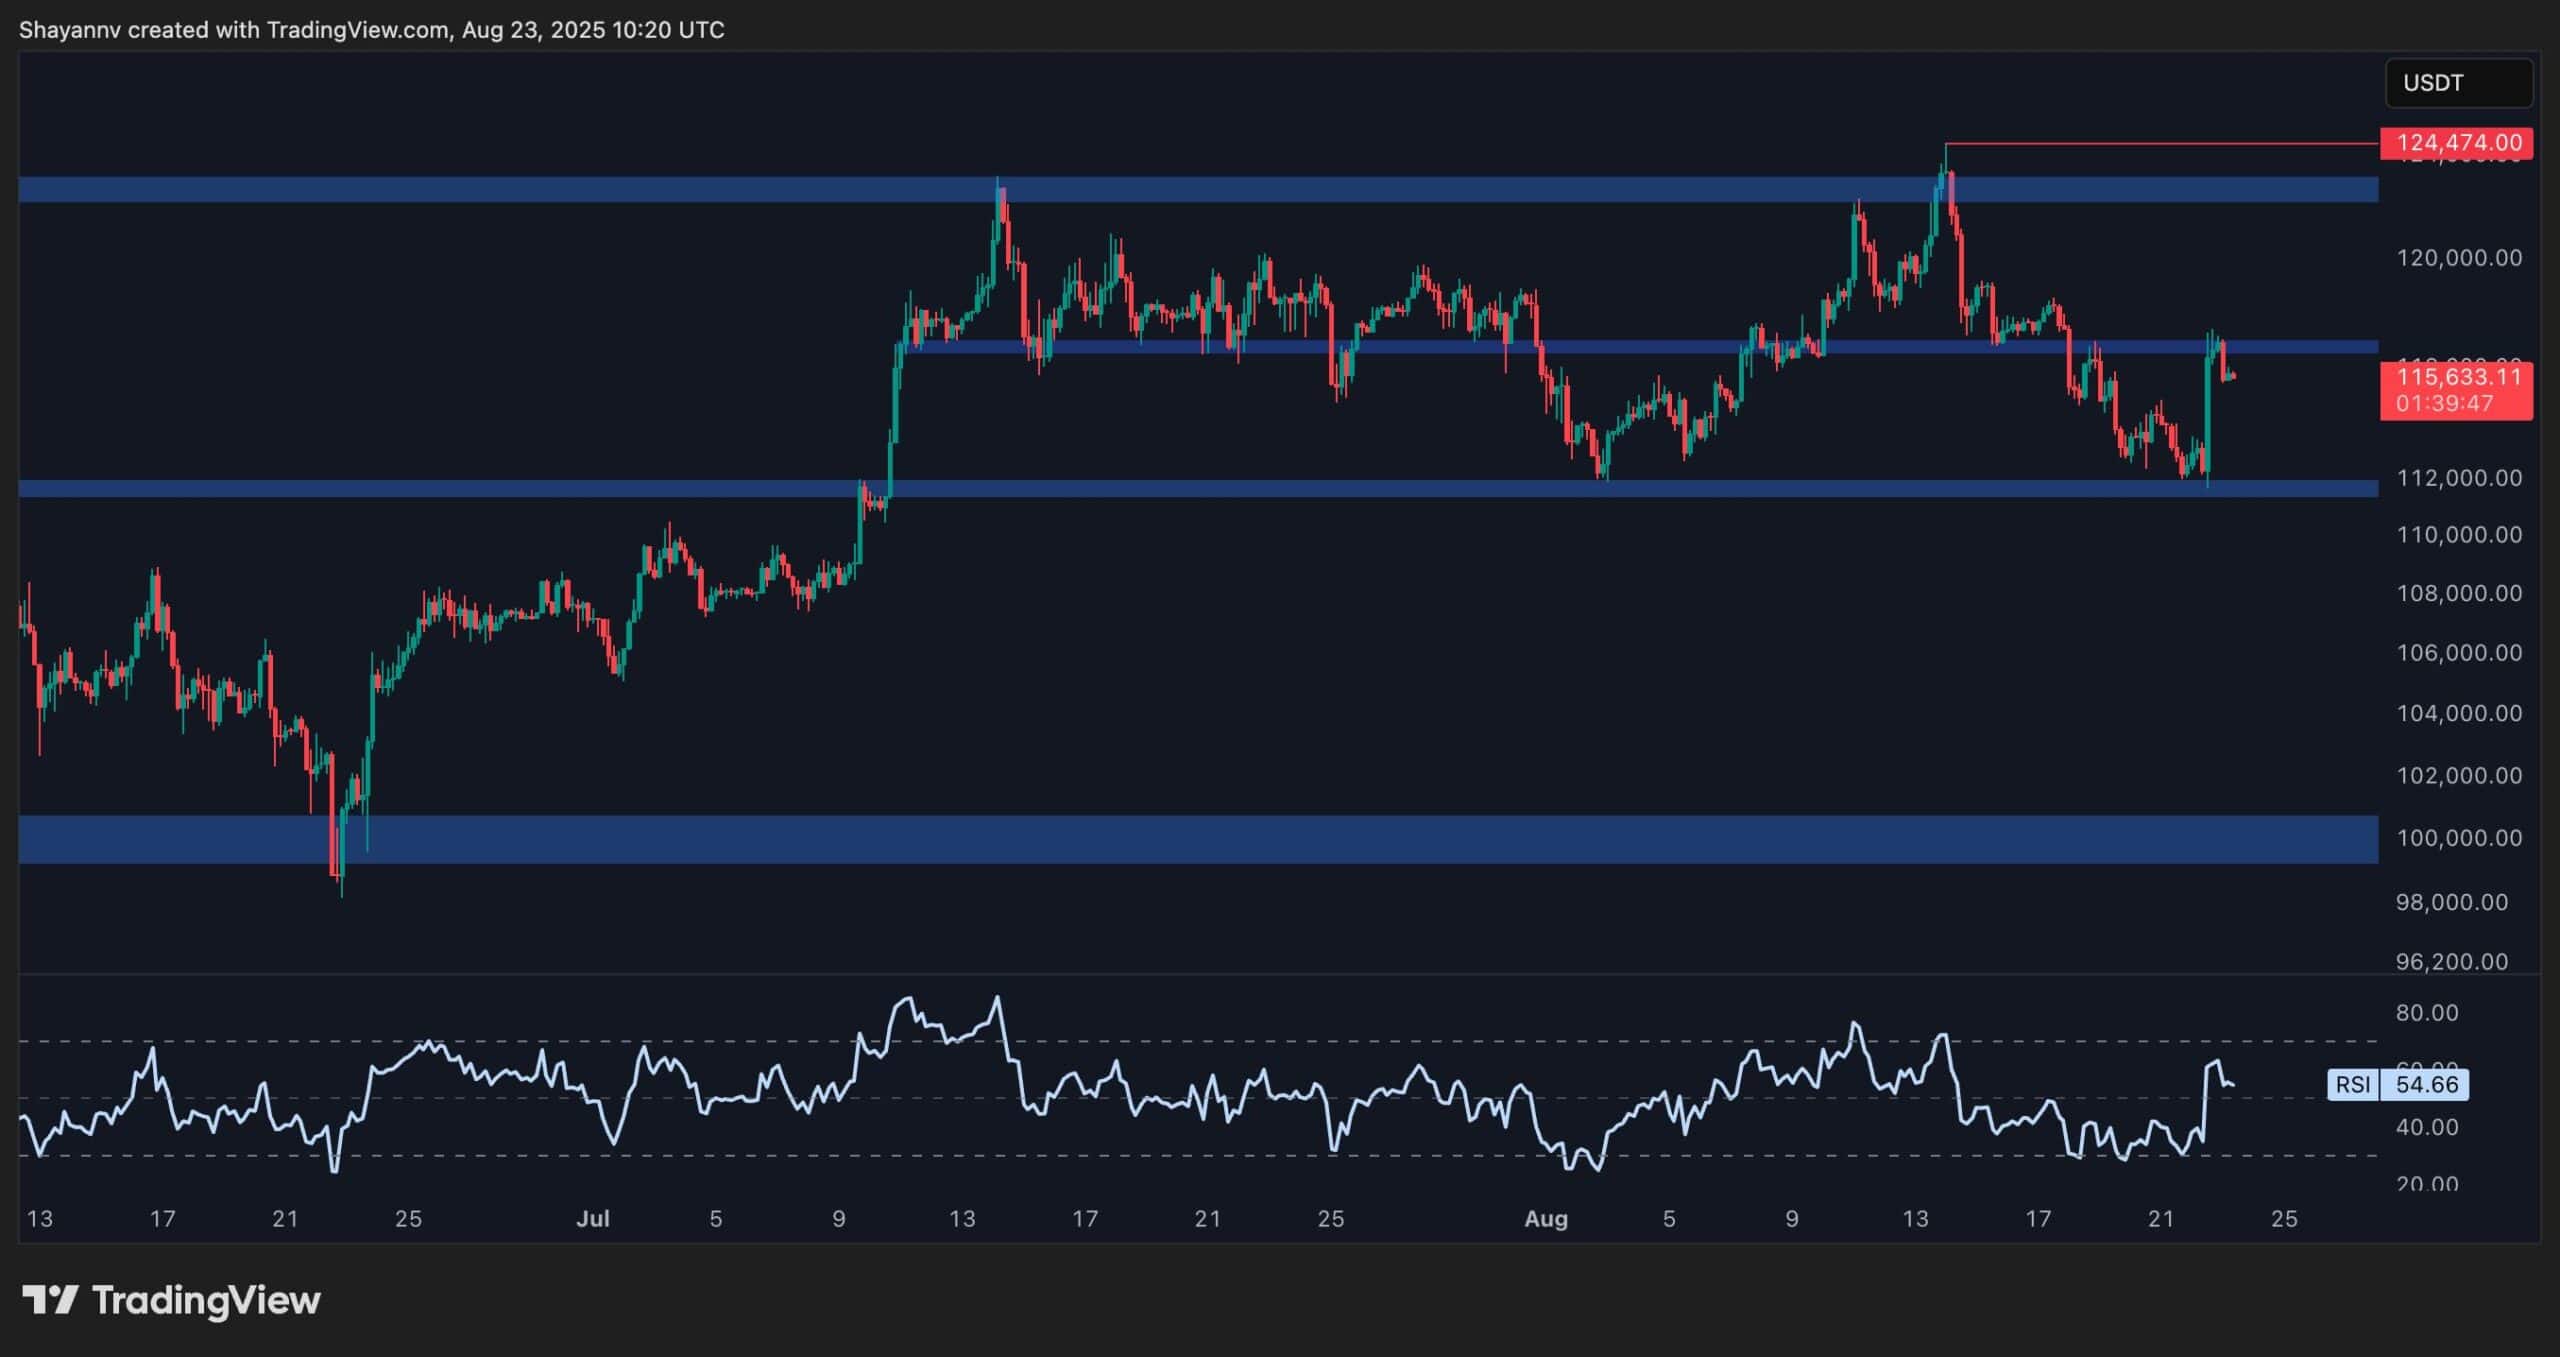Click the TradingView logo icon

click(x=50, y=1300)
